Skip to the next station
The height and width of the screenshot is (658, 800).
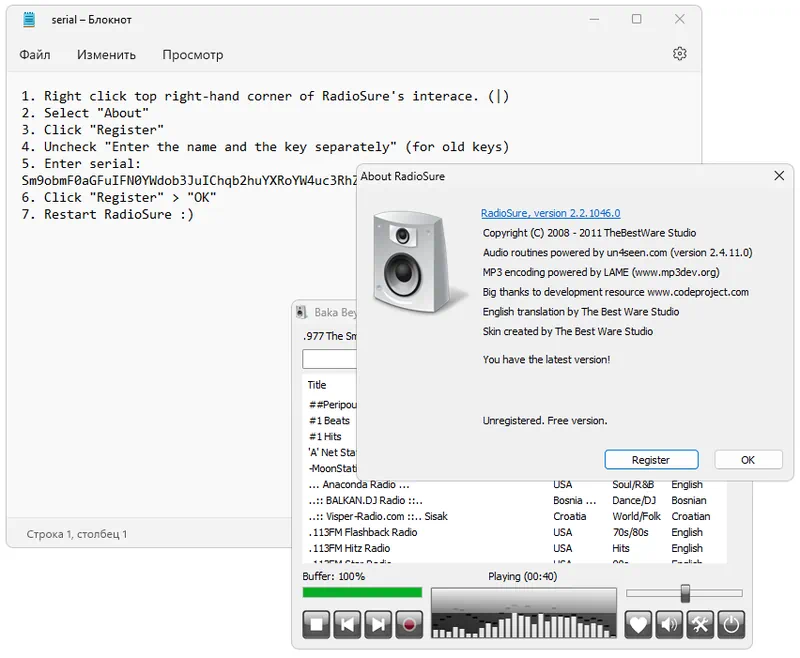click(378, 624)
